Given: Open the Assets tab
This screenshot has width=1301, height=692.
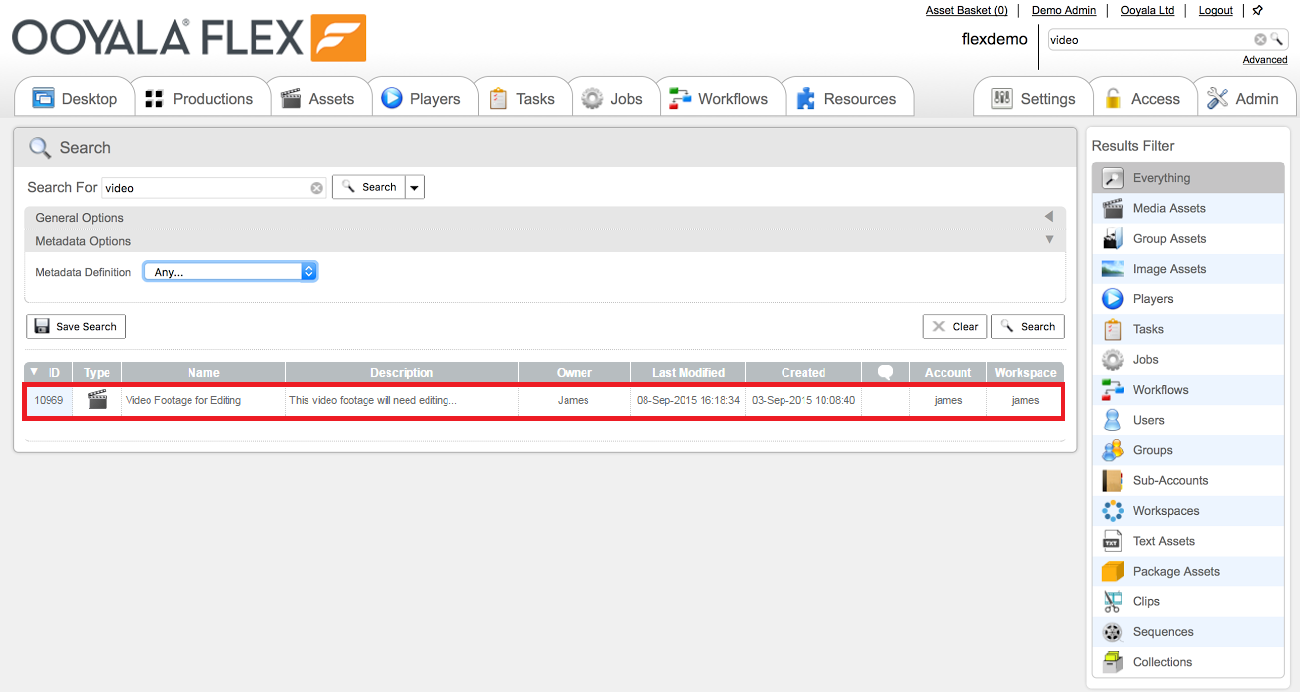Looking at the screenshot, I should click(x=318, y=99).
